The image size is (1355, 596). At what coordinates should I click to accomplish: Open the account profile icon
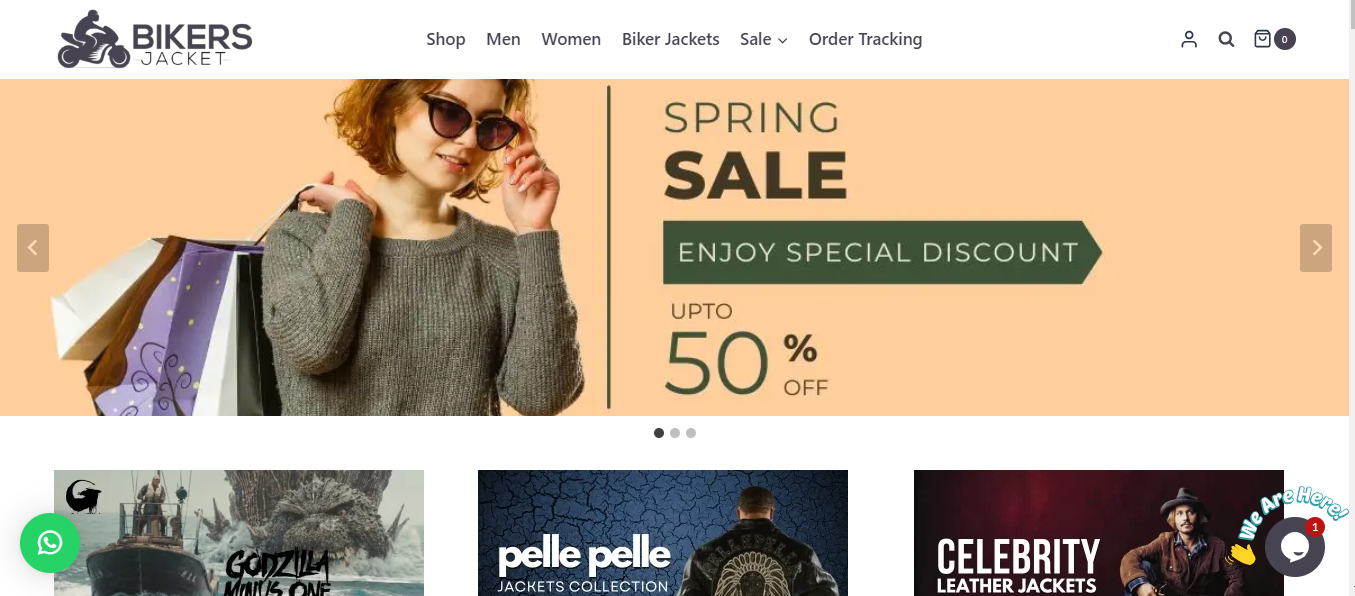1188,39
